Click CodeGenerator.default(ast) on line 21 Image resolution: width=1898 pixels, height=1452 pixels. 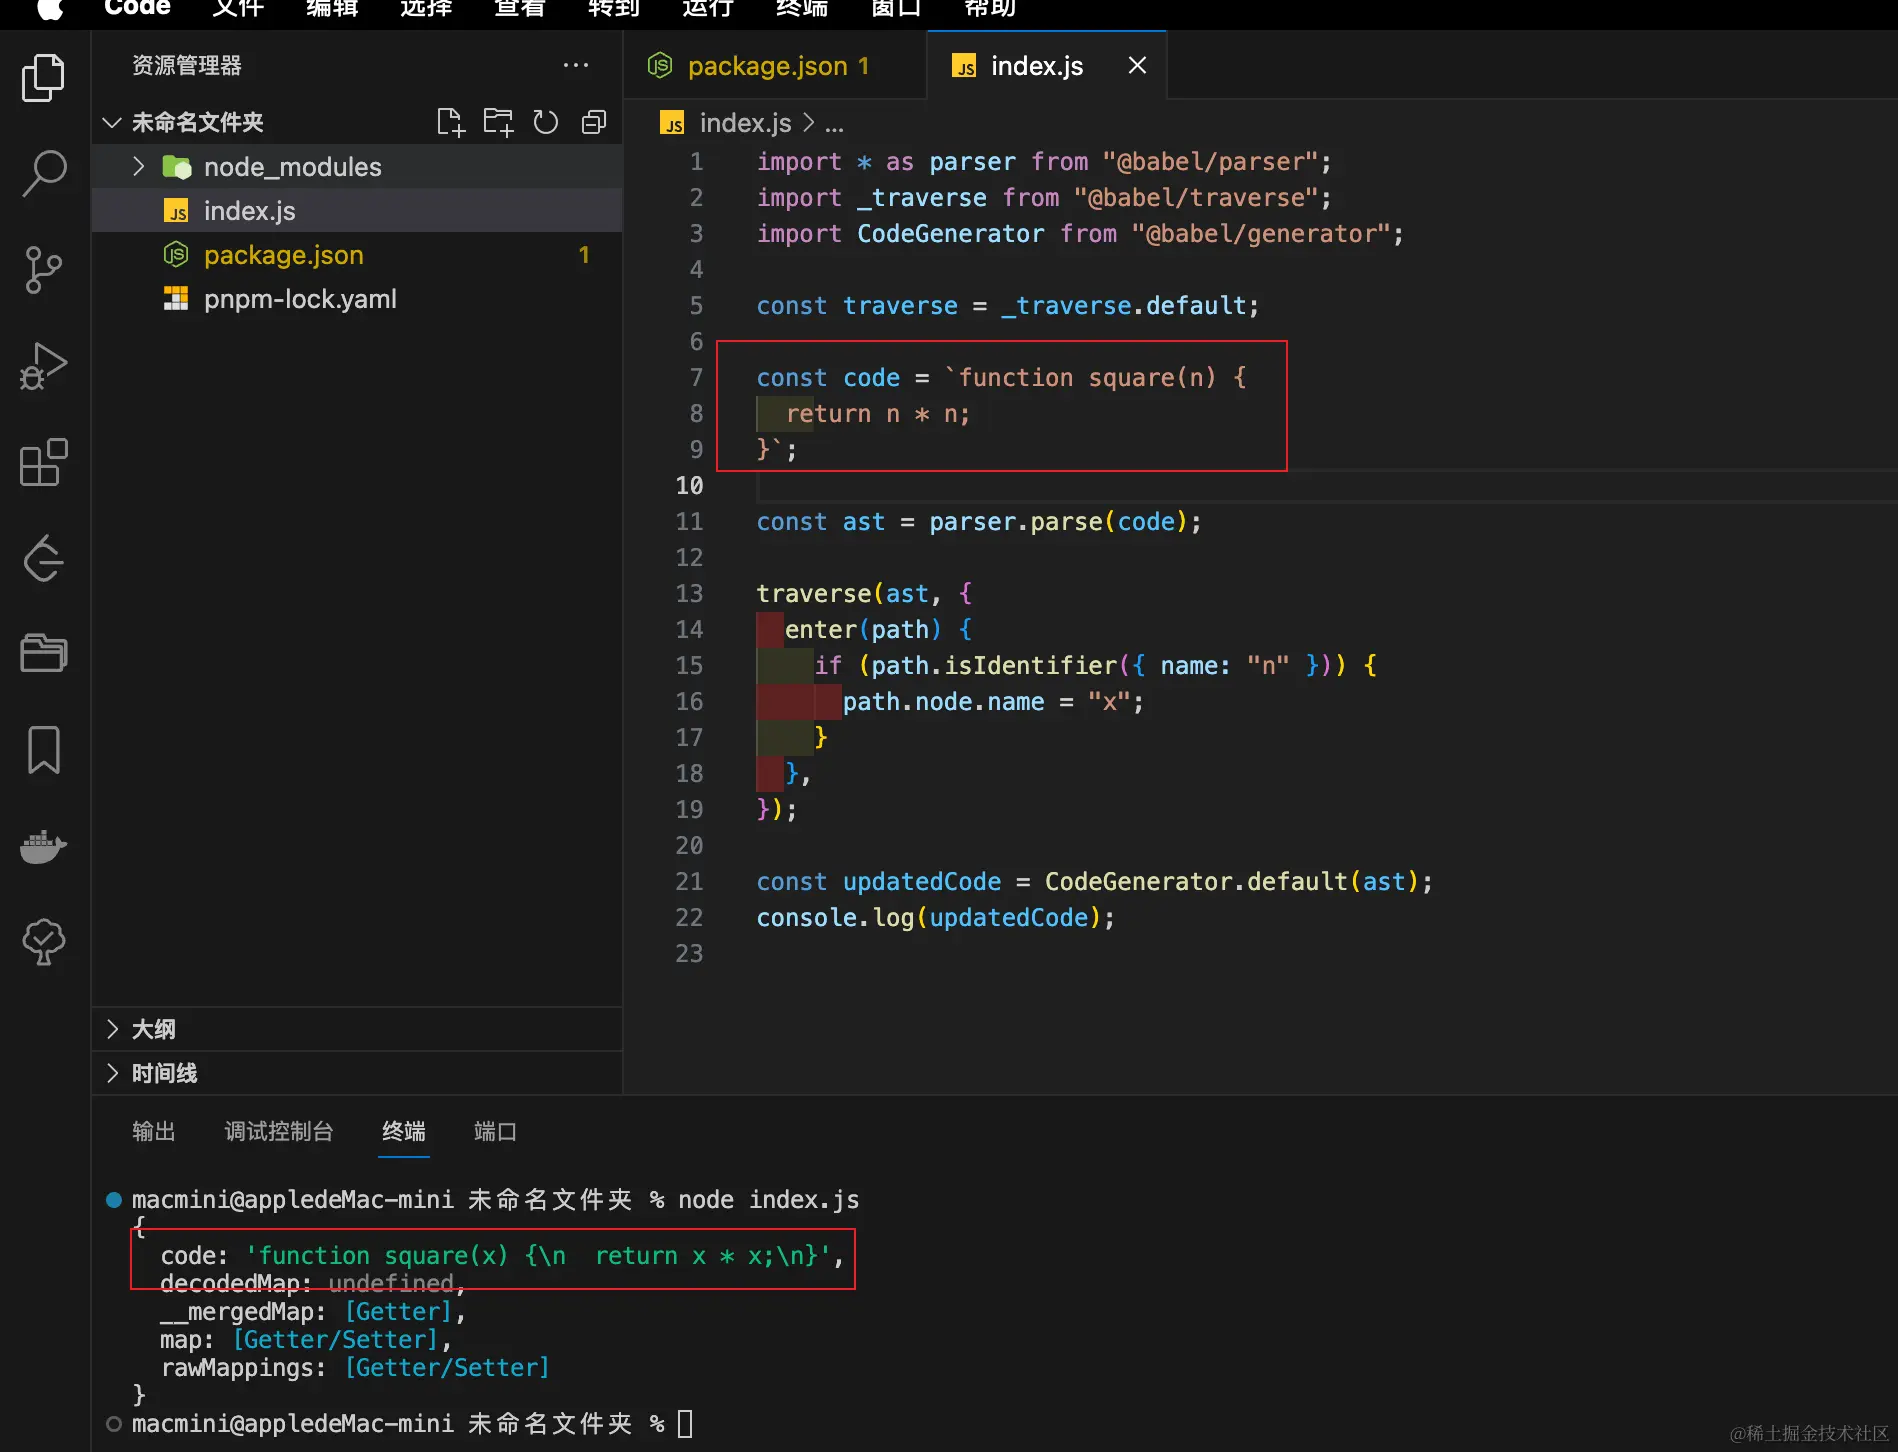click(1232, 882)
